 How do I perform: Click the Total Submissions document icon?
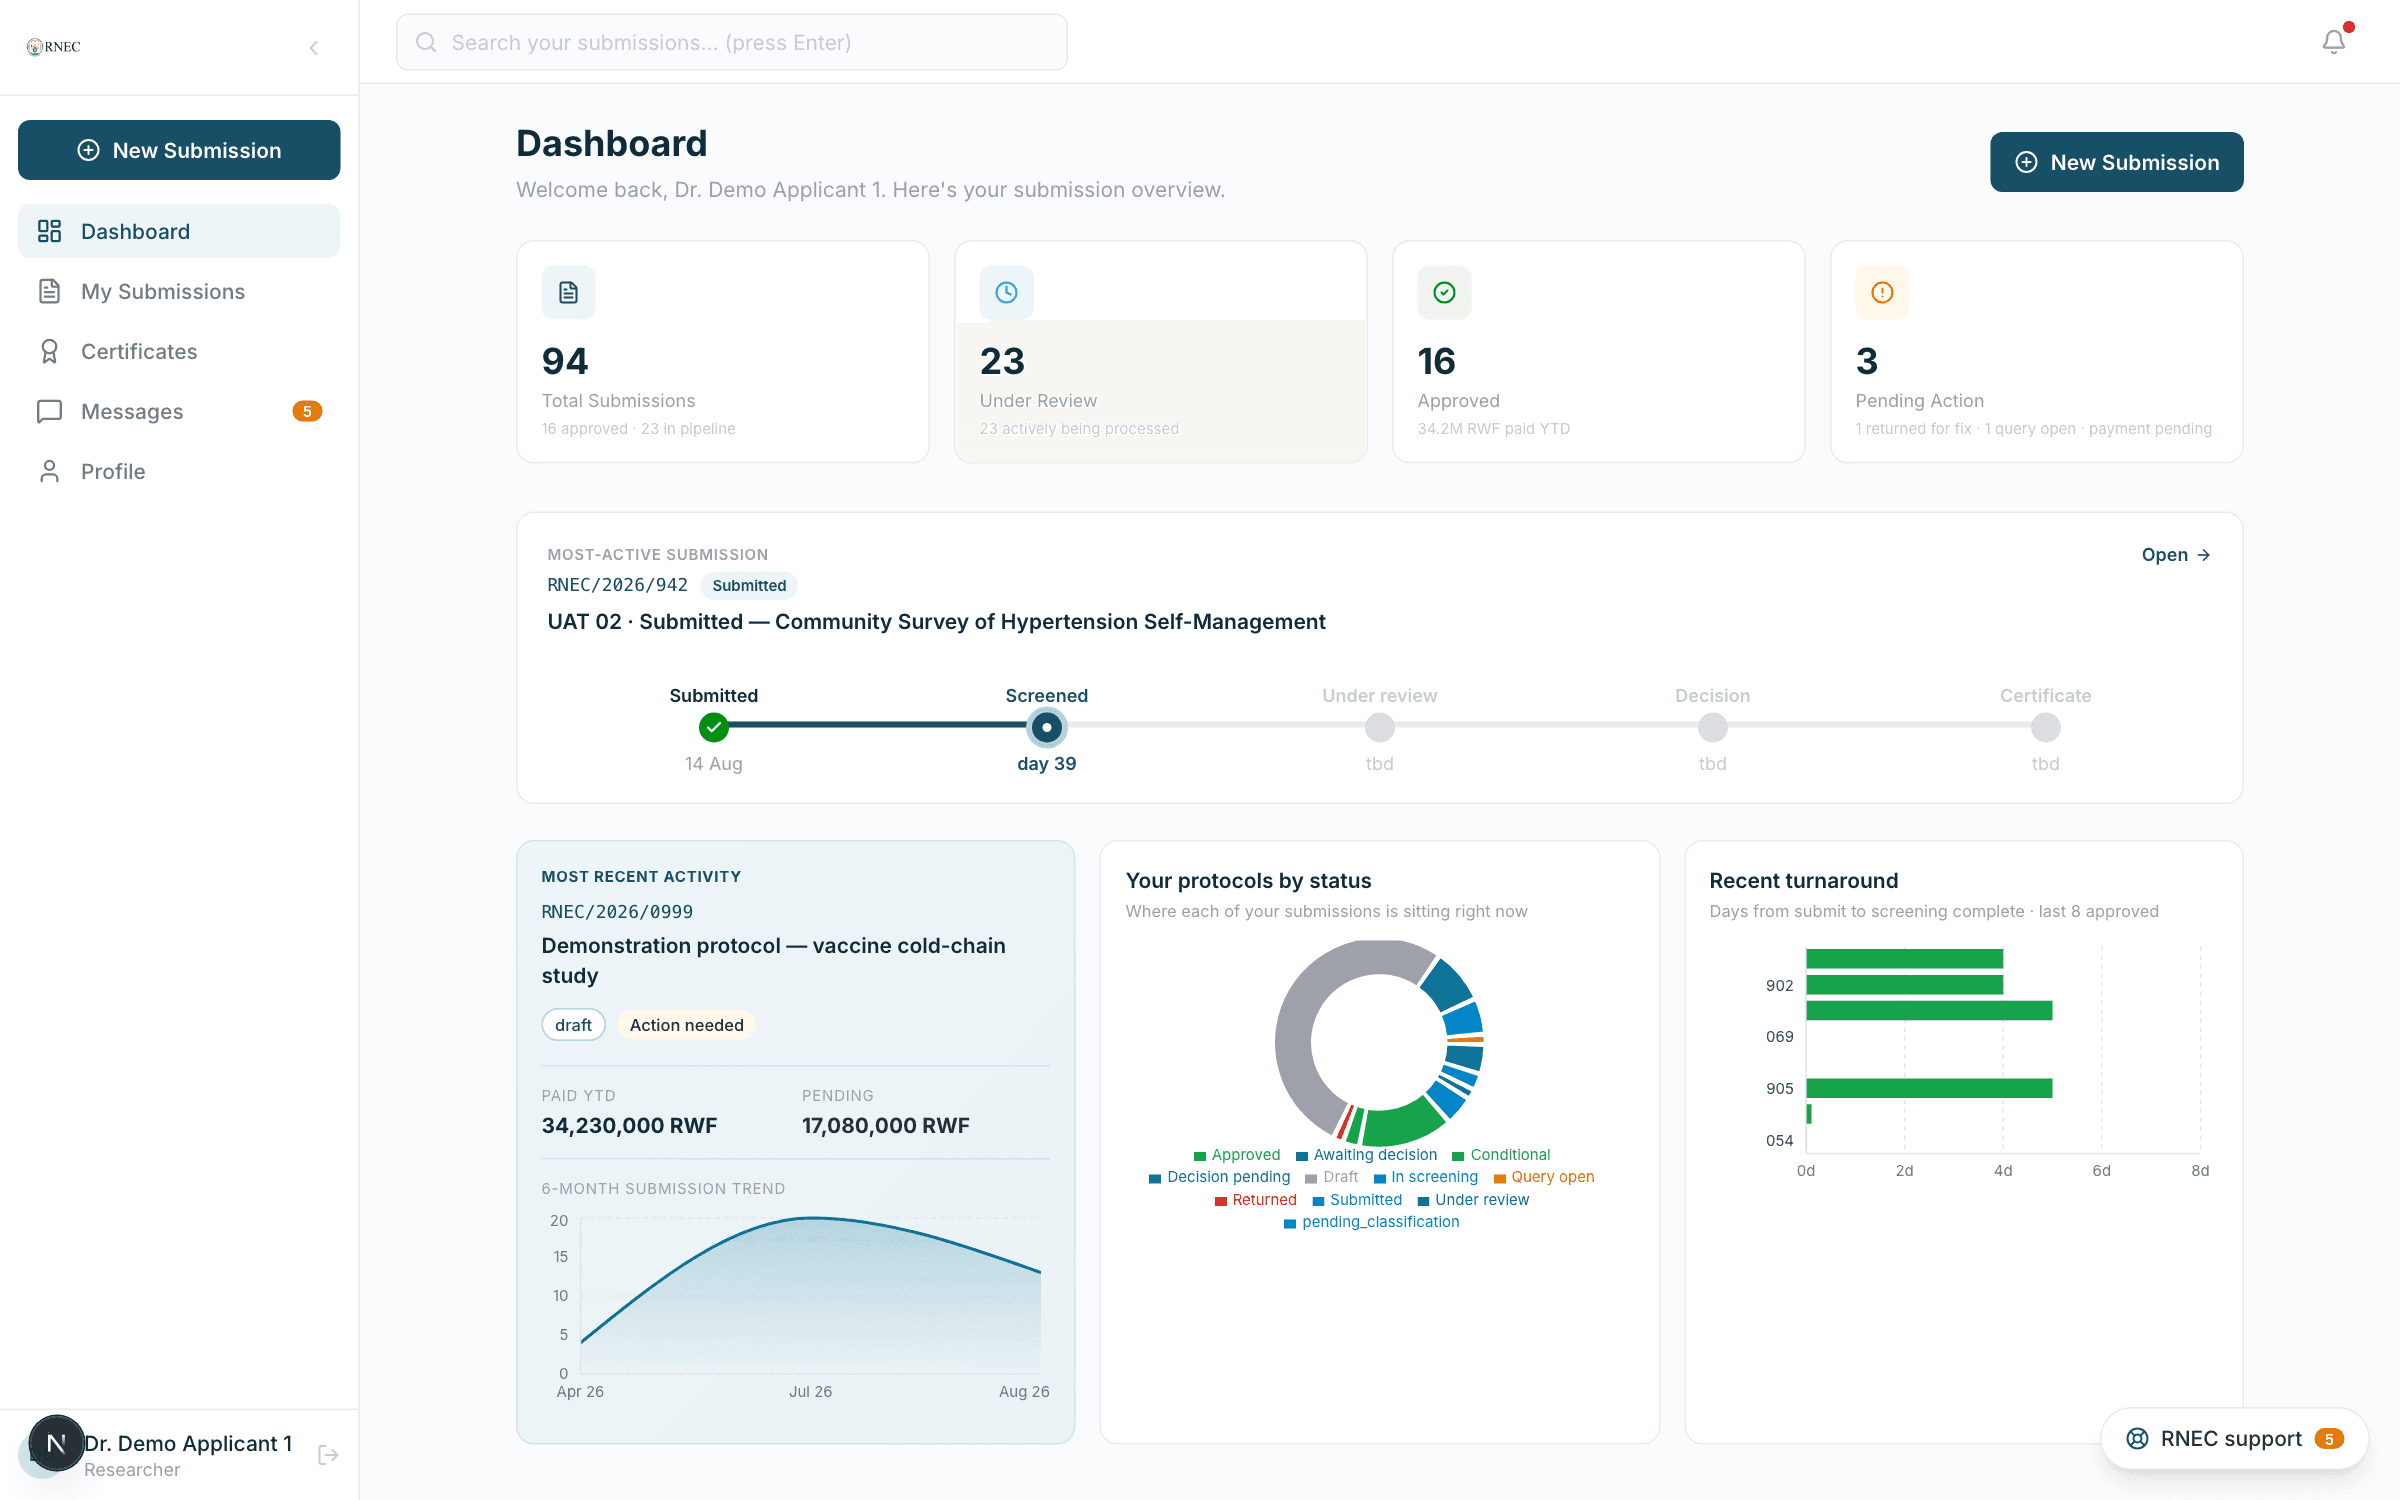click(x=568, y=292)
